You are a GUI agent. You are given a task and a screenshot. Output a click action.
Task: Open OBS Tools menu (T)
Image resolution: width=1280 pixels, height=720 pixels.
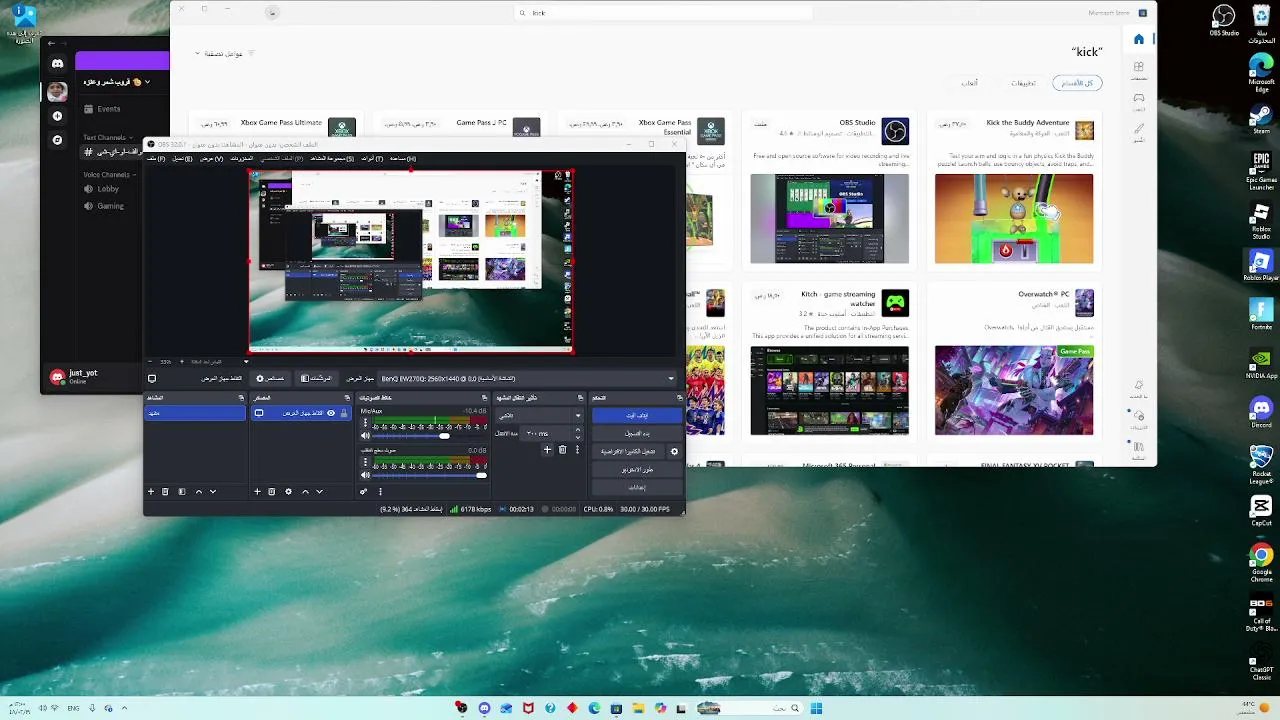pyautogui.click(x=372, y=158)
